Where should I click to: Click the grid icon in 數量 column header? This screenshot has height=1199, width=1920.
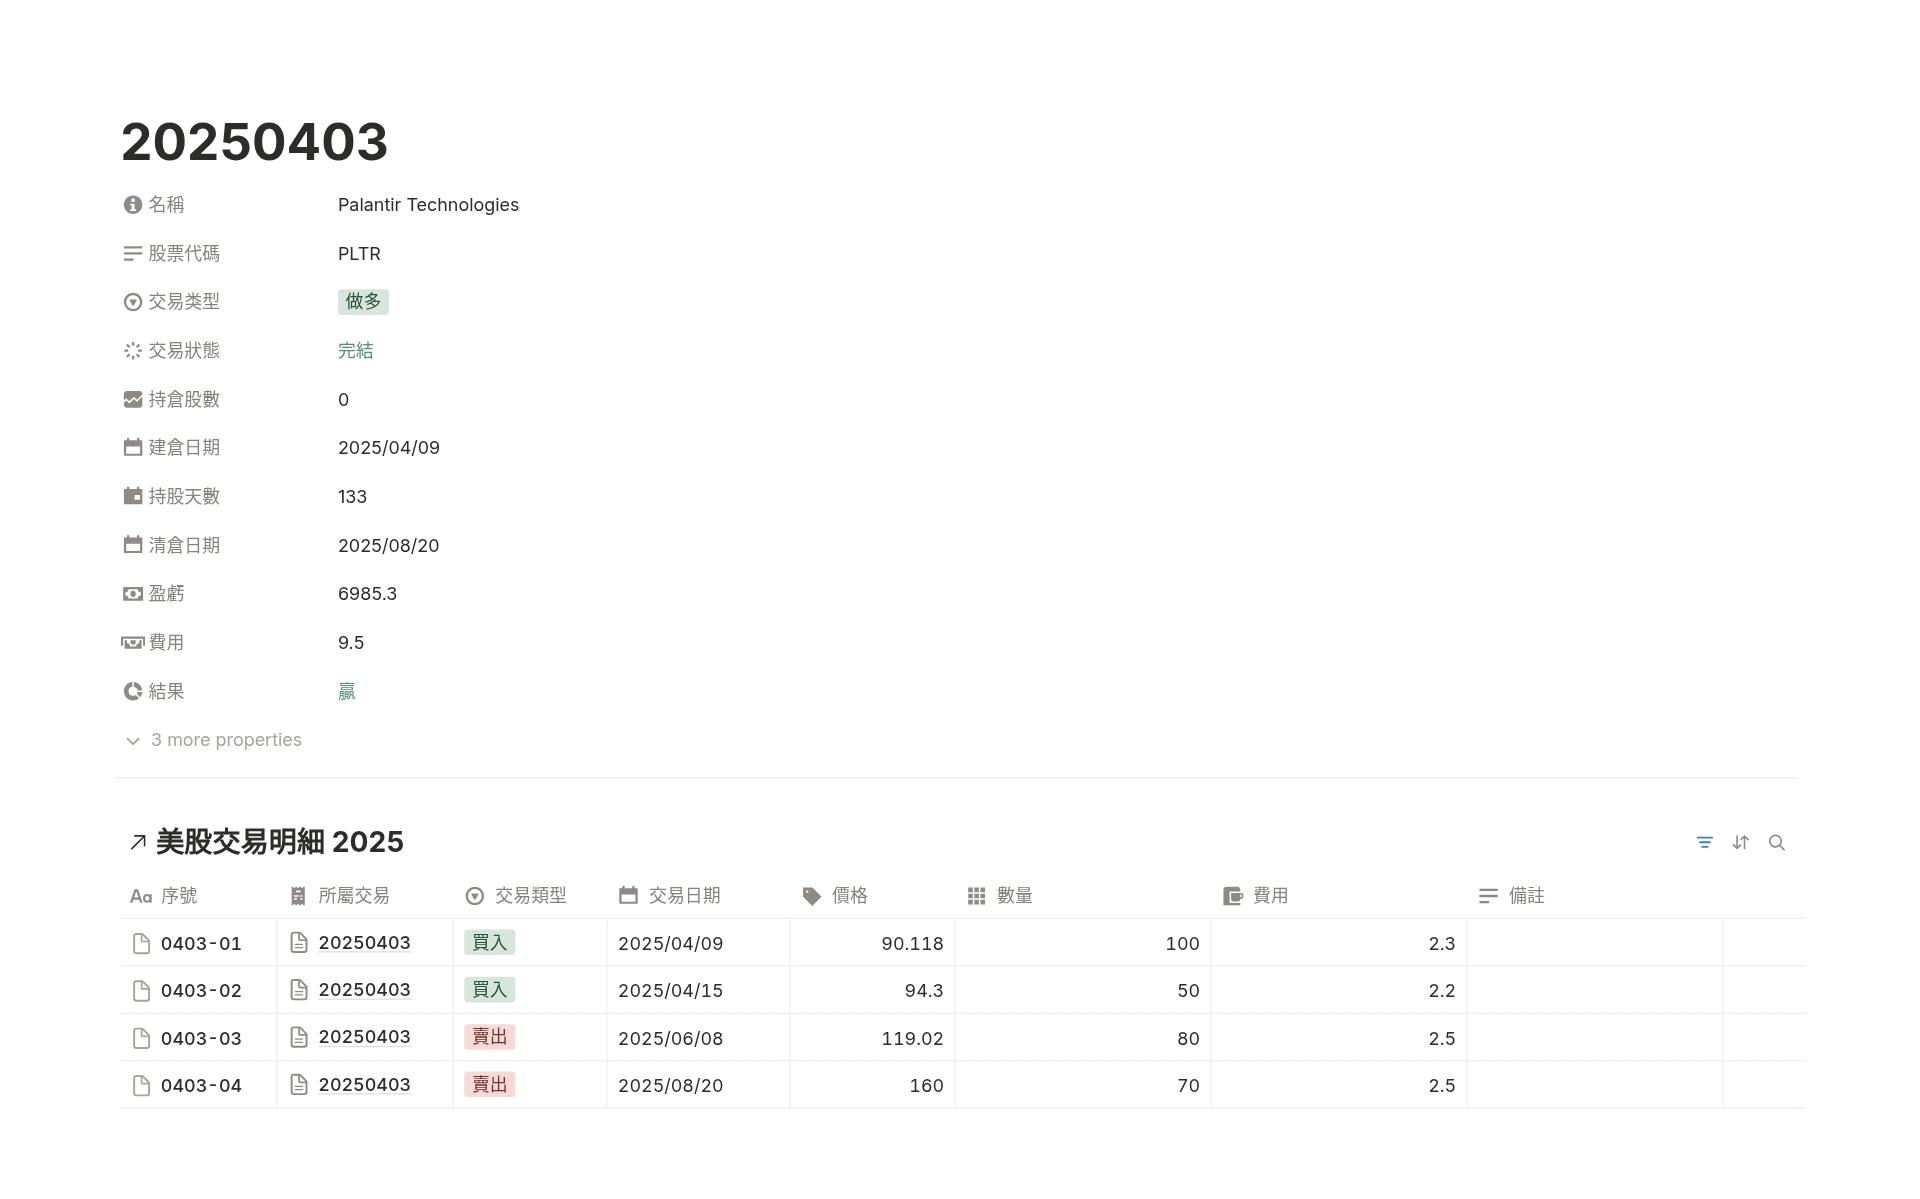(x=977, y=897)
